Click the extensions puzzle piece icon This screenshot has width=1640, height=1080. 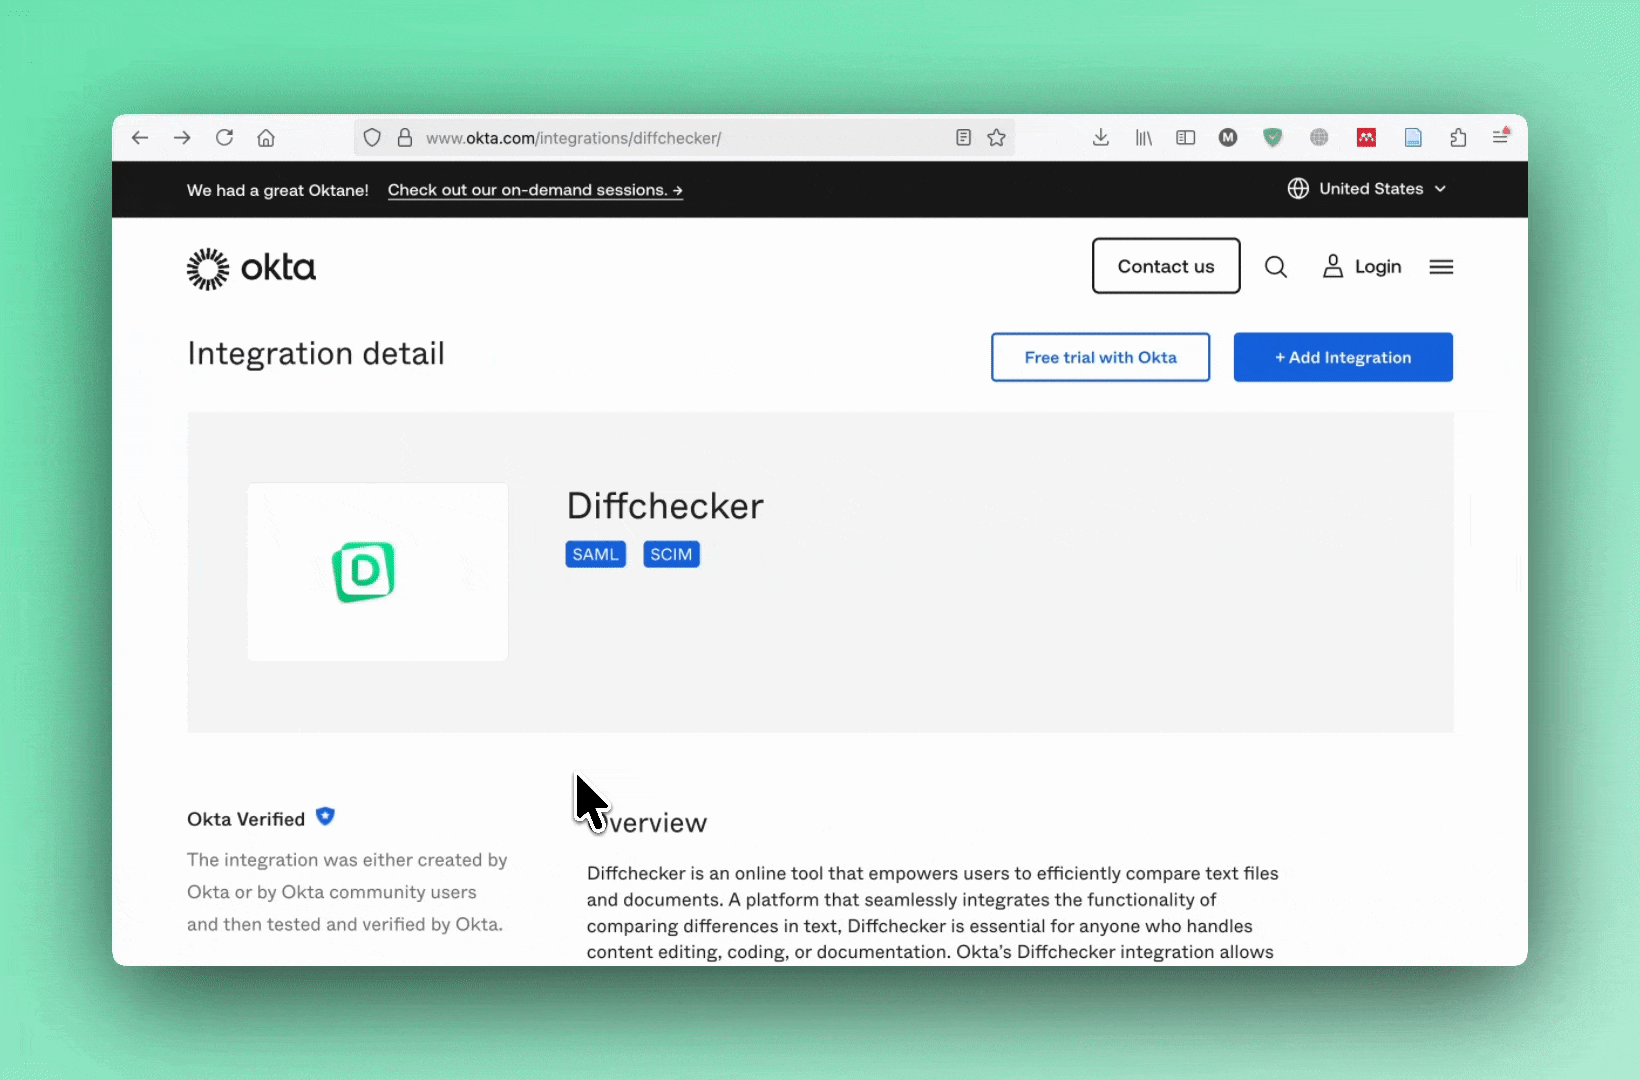[x=1457, y=137]
